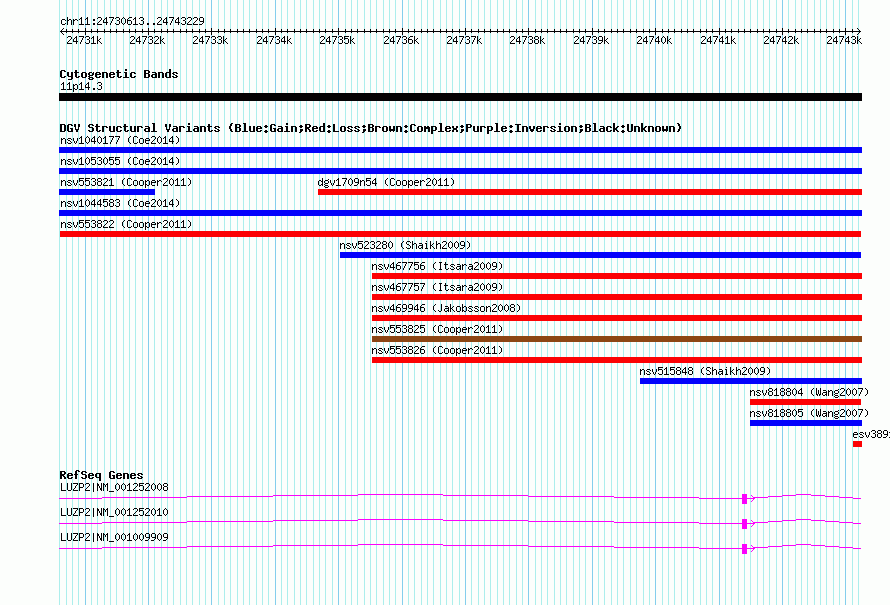Click the LUZP2|NM_001009909 gene label
890x605 pixels.
click(114, 537)
